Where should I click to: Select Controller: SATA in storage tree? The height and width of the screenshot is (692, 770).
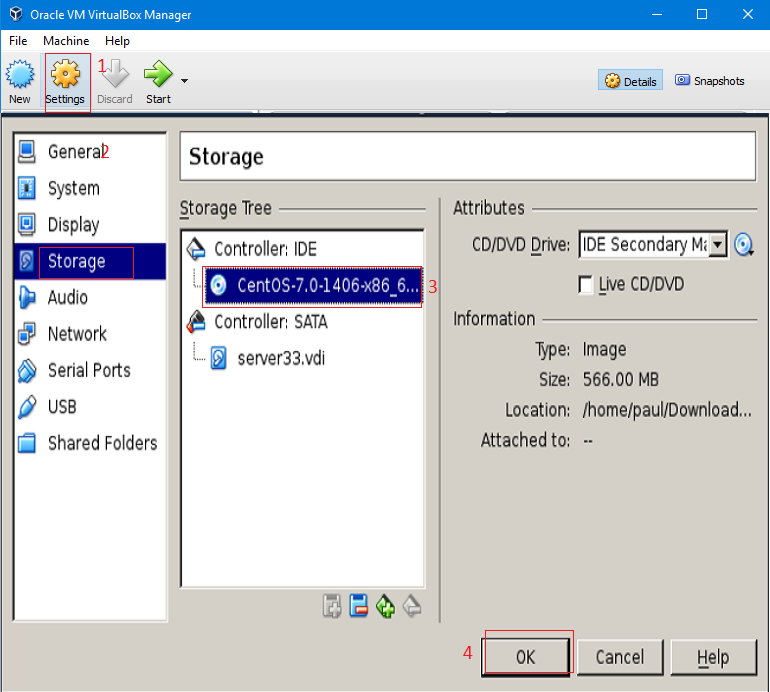(271, 322)
